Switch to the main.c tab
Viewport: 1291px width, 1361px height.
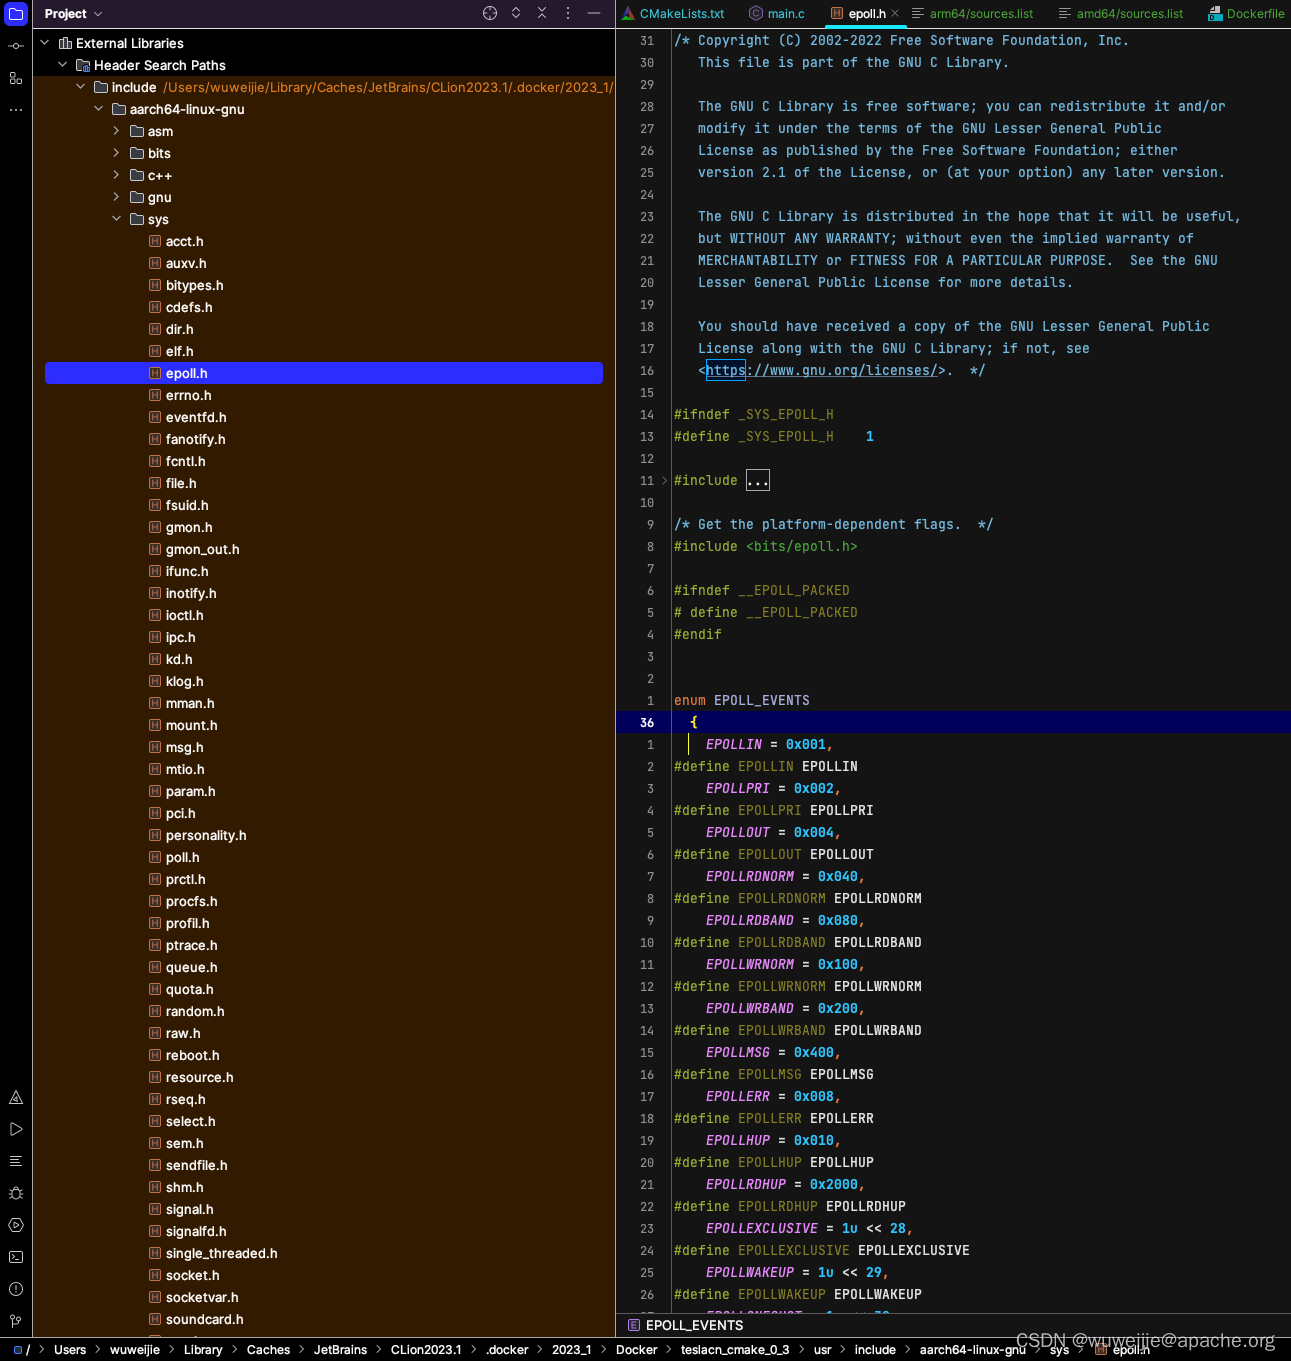click(777, 14)
